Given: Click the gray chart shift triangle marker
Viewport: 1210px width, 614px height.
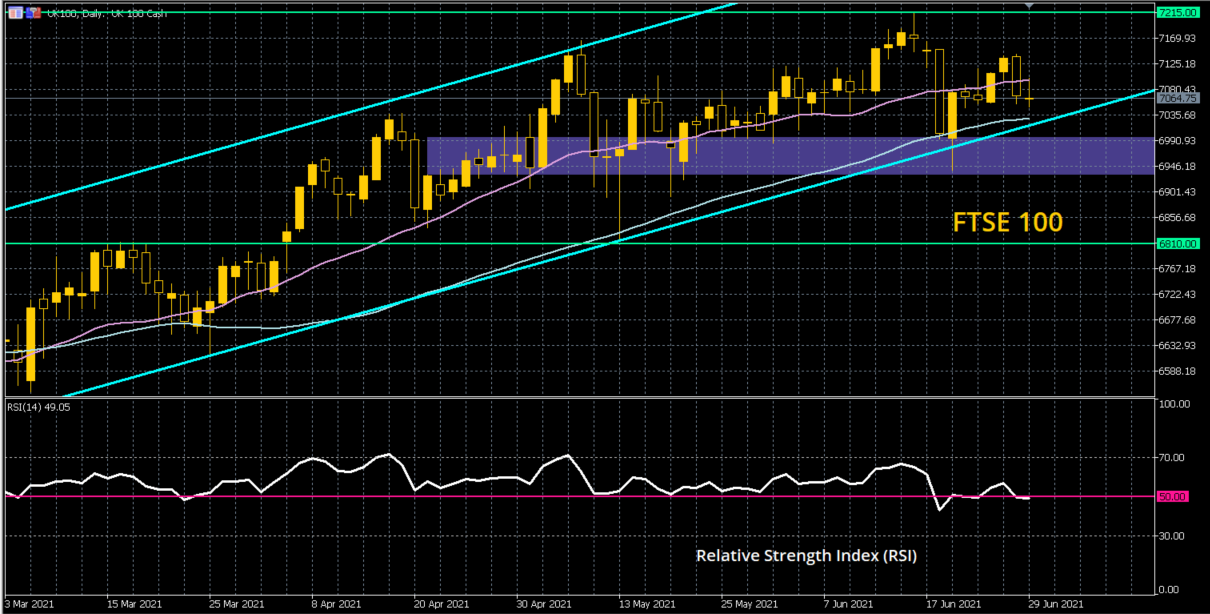Looking at the screenshot, I should [x=1030, y=5].
